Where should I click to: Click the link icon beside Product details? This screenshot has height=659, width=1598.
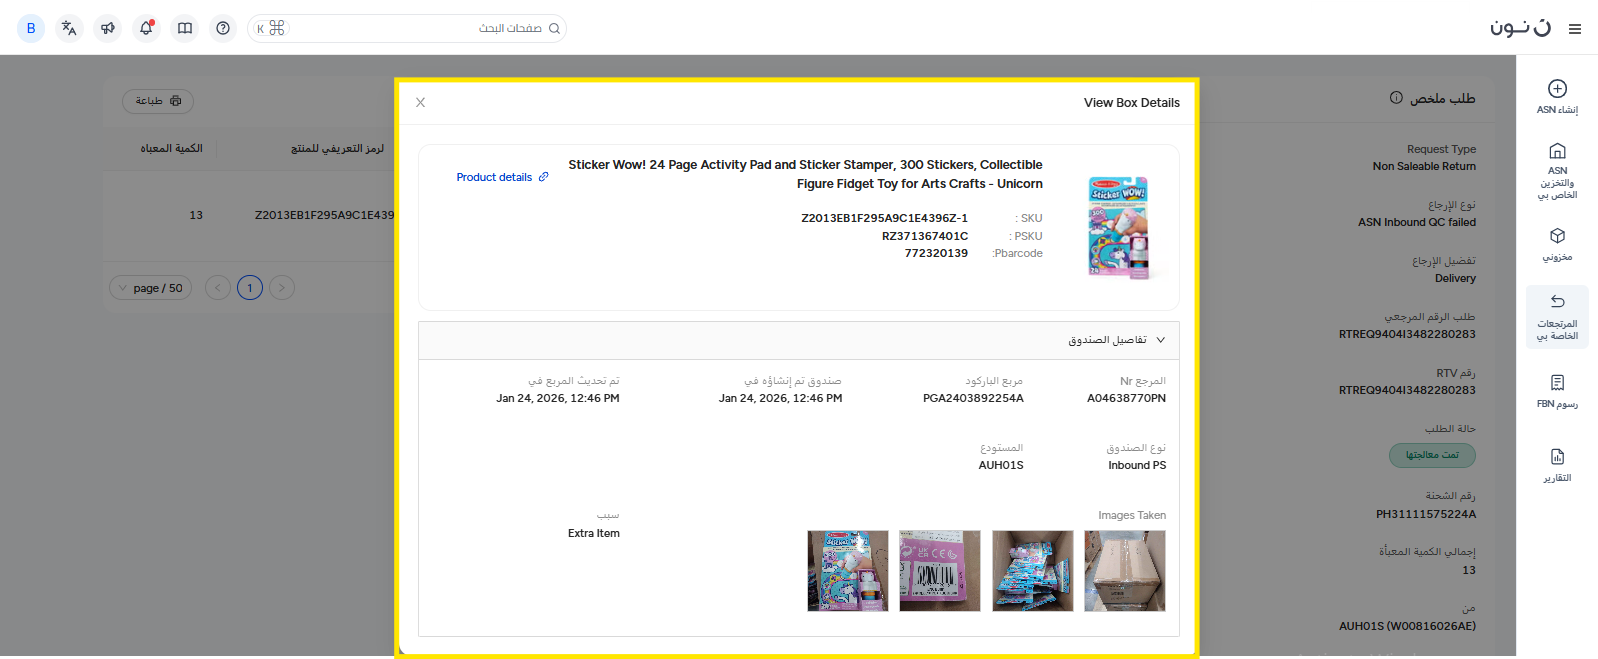(x=544, y=177)
